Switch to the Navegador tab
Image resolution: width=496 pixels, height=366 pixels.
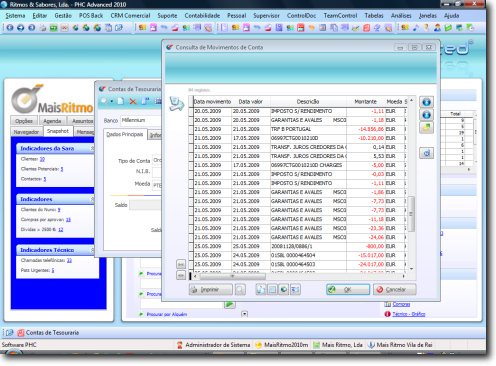(x=26, y=132)
